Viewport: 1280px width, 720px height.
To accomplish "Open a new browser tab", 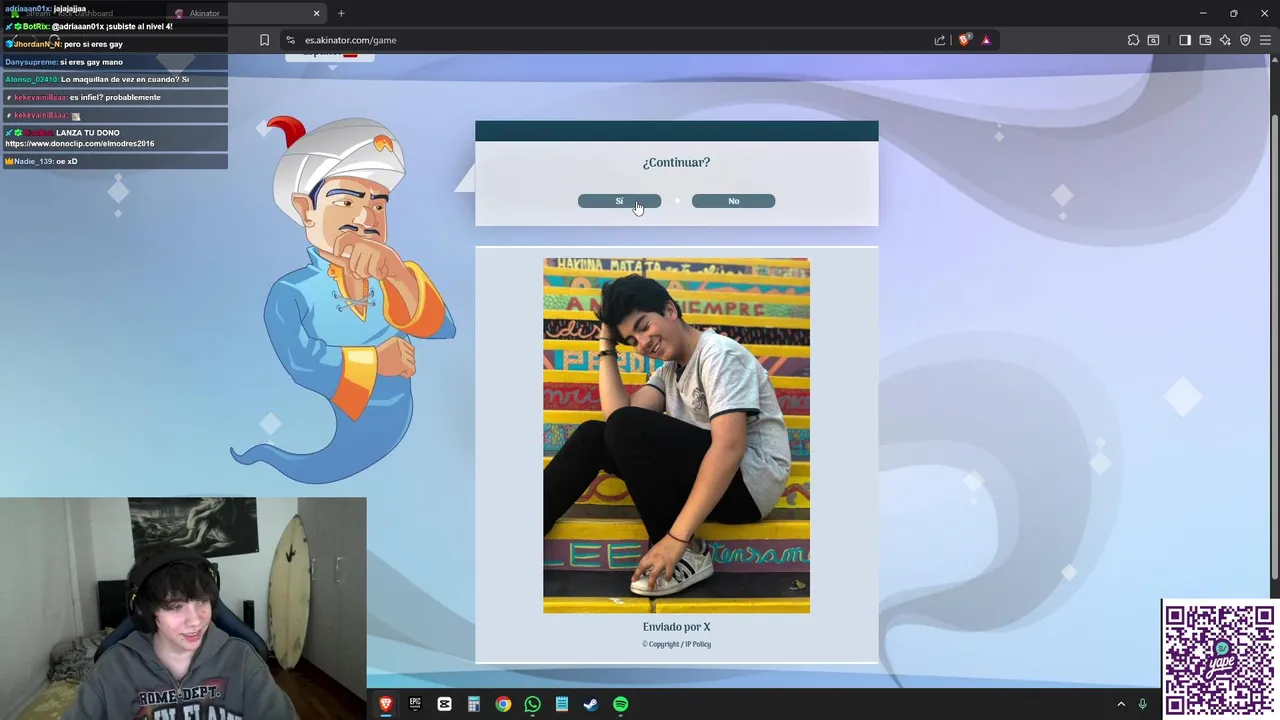I will pyautogui.click(x=341, y=13).
